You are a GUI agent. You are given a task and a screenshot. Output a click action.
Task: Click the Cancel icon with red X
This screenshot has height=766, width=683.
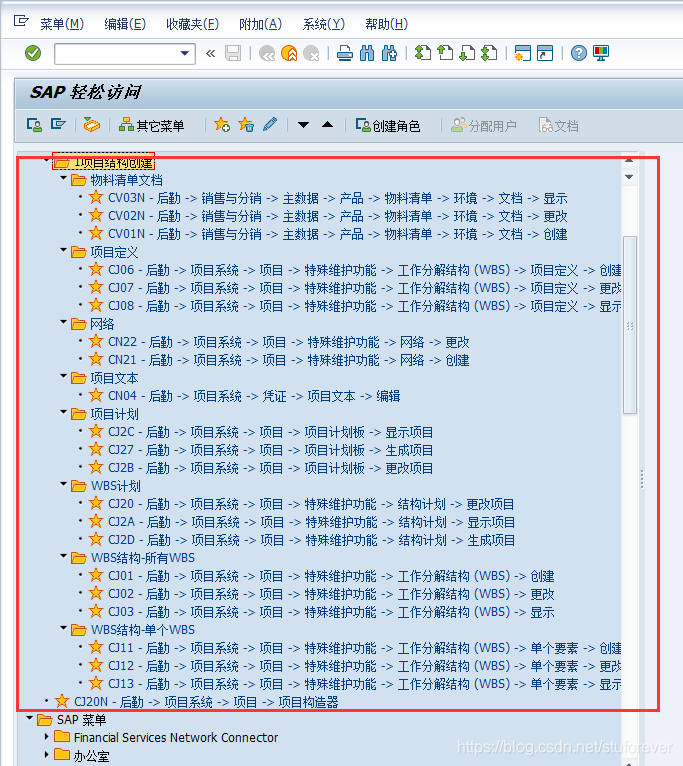coord(312,53)
